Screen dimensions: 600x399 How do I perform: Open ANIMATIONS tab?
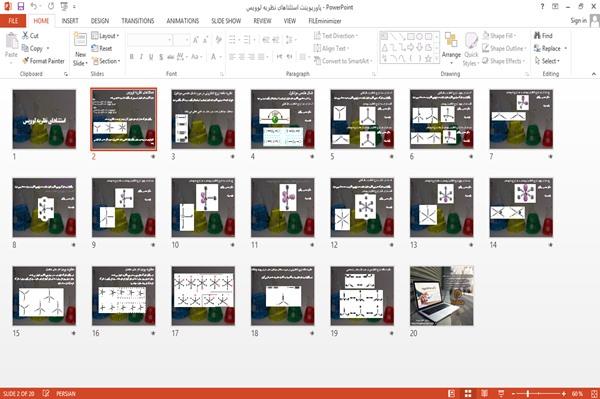183,21
